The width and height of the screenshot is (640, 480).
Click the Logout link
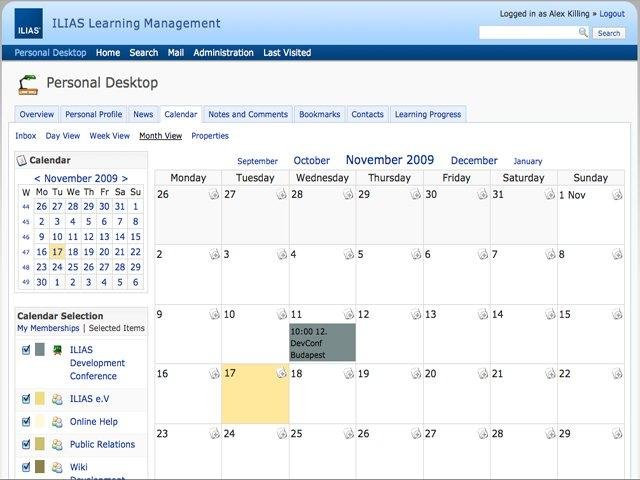pos(612,14)
